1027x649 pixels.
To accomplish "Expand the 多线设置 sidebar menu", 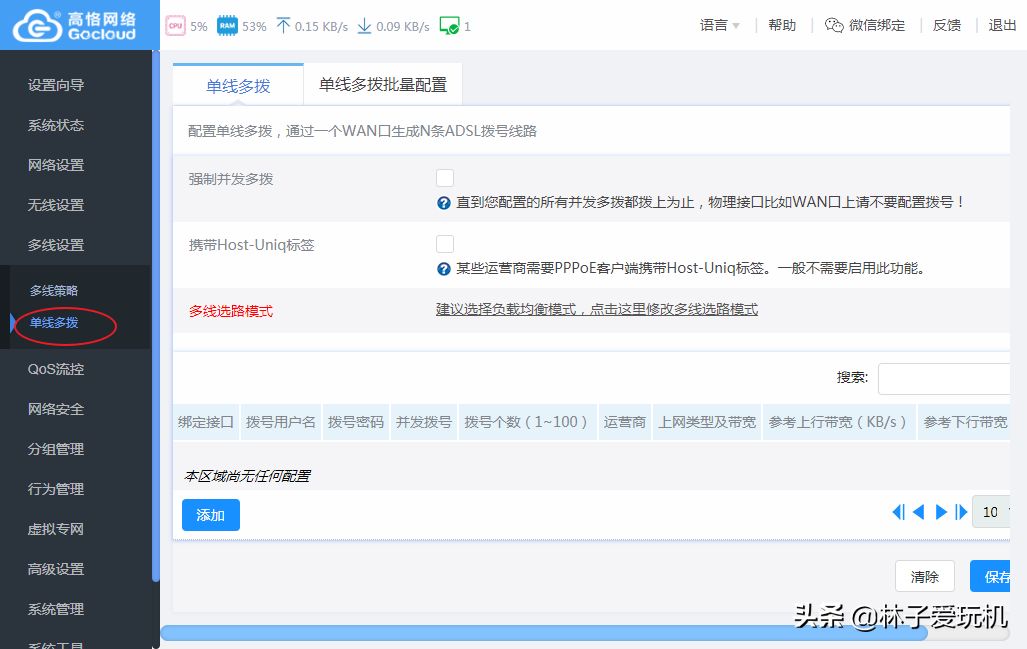I will [56, 245].
